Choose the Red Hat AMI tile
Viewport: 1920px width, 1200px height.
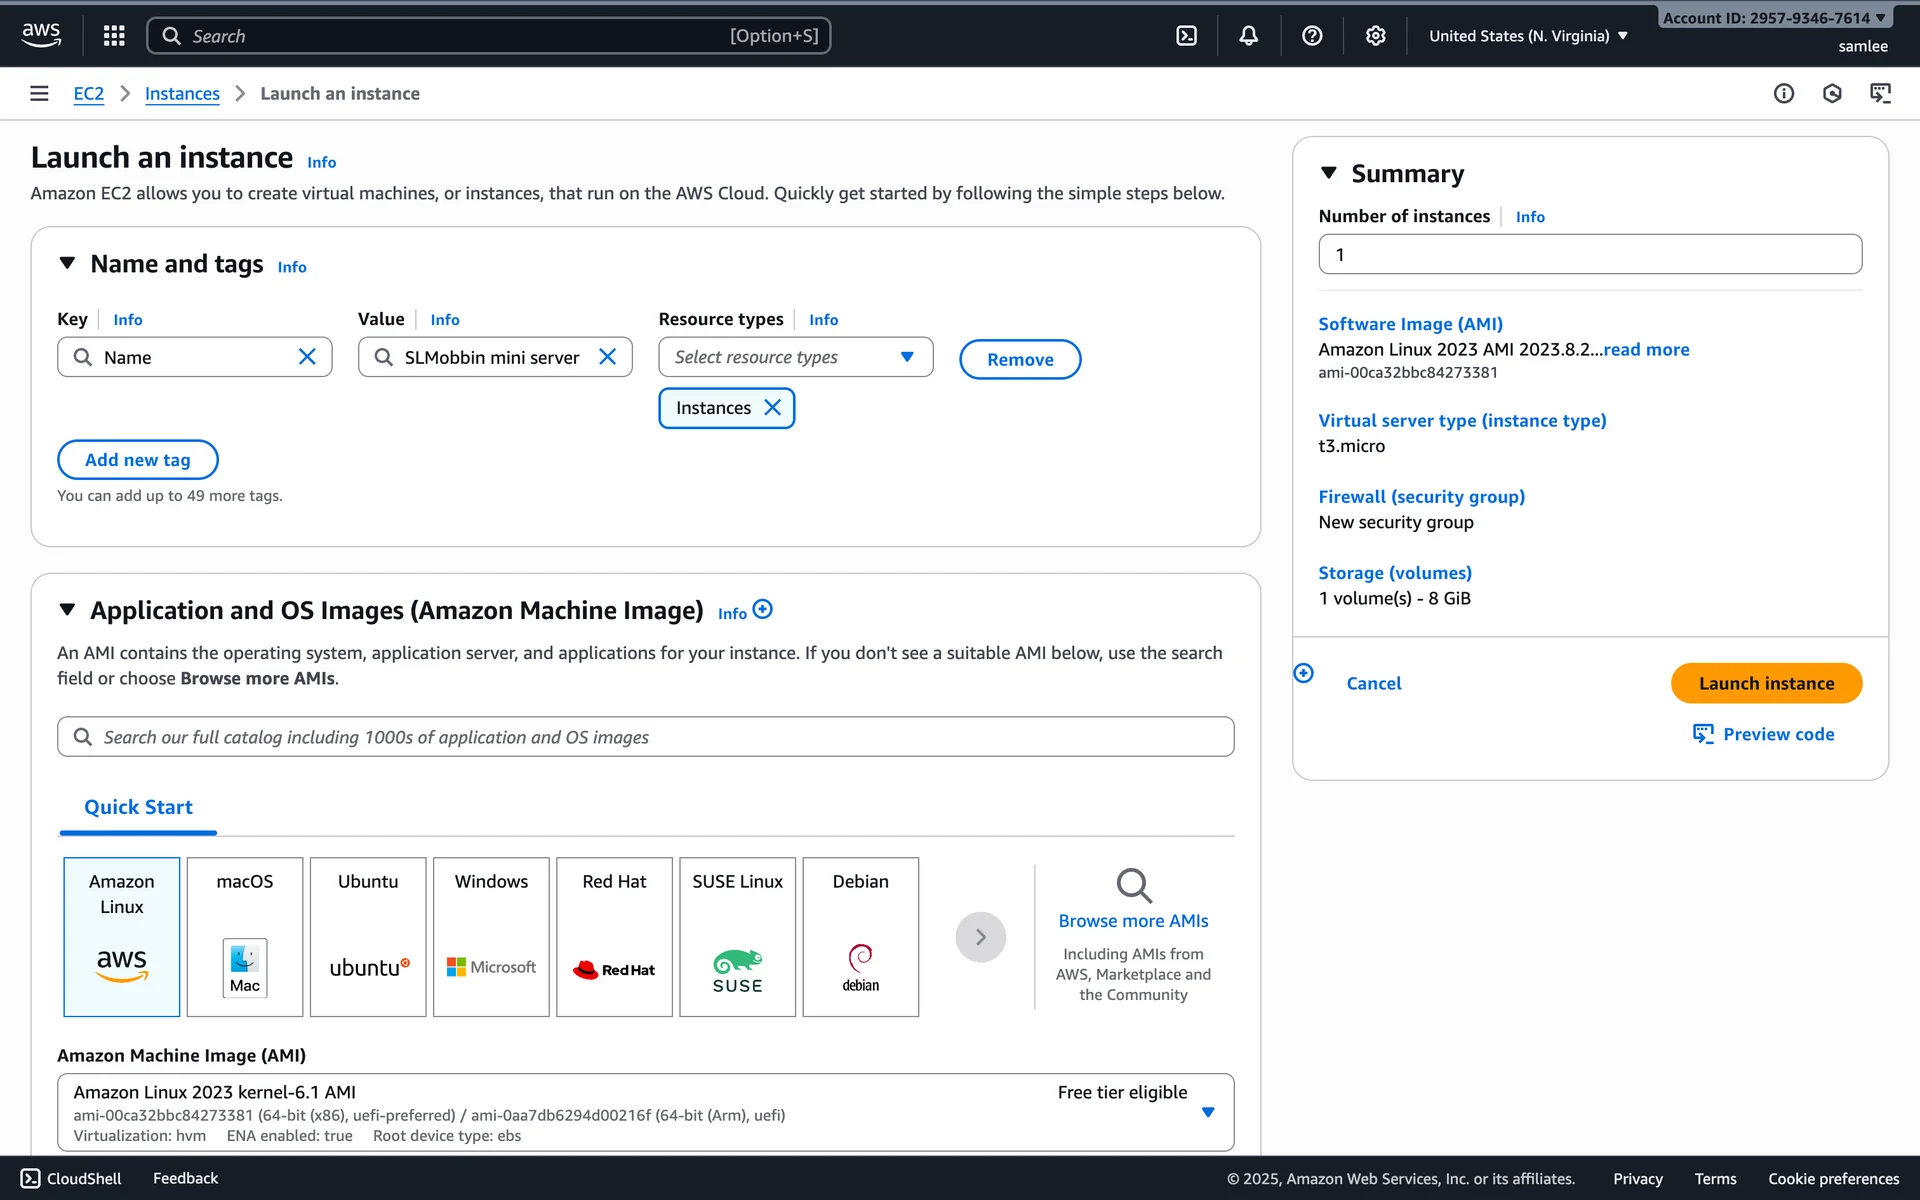point(614,936)
